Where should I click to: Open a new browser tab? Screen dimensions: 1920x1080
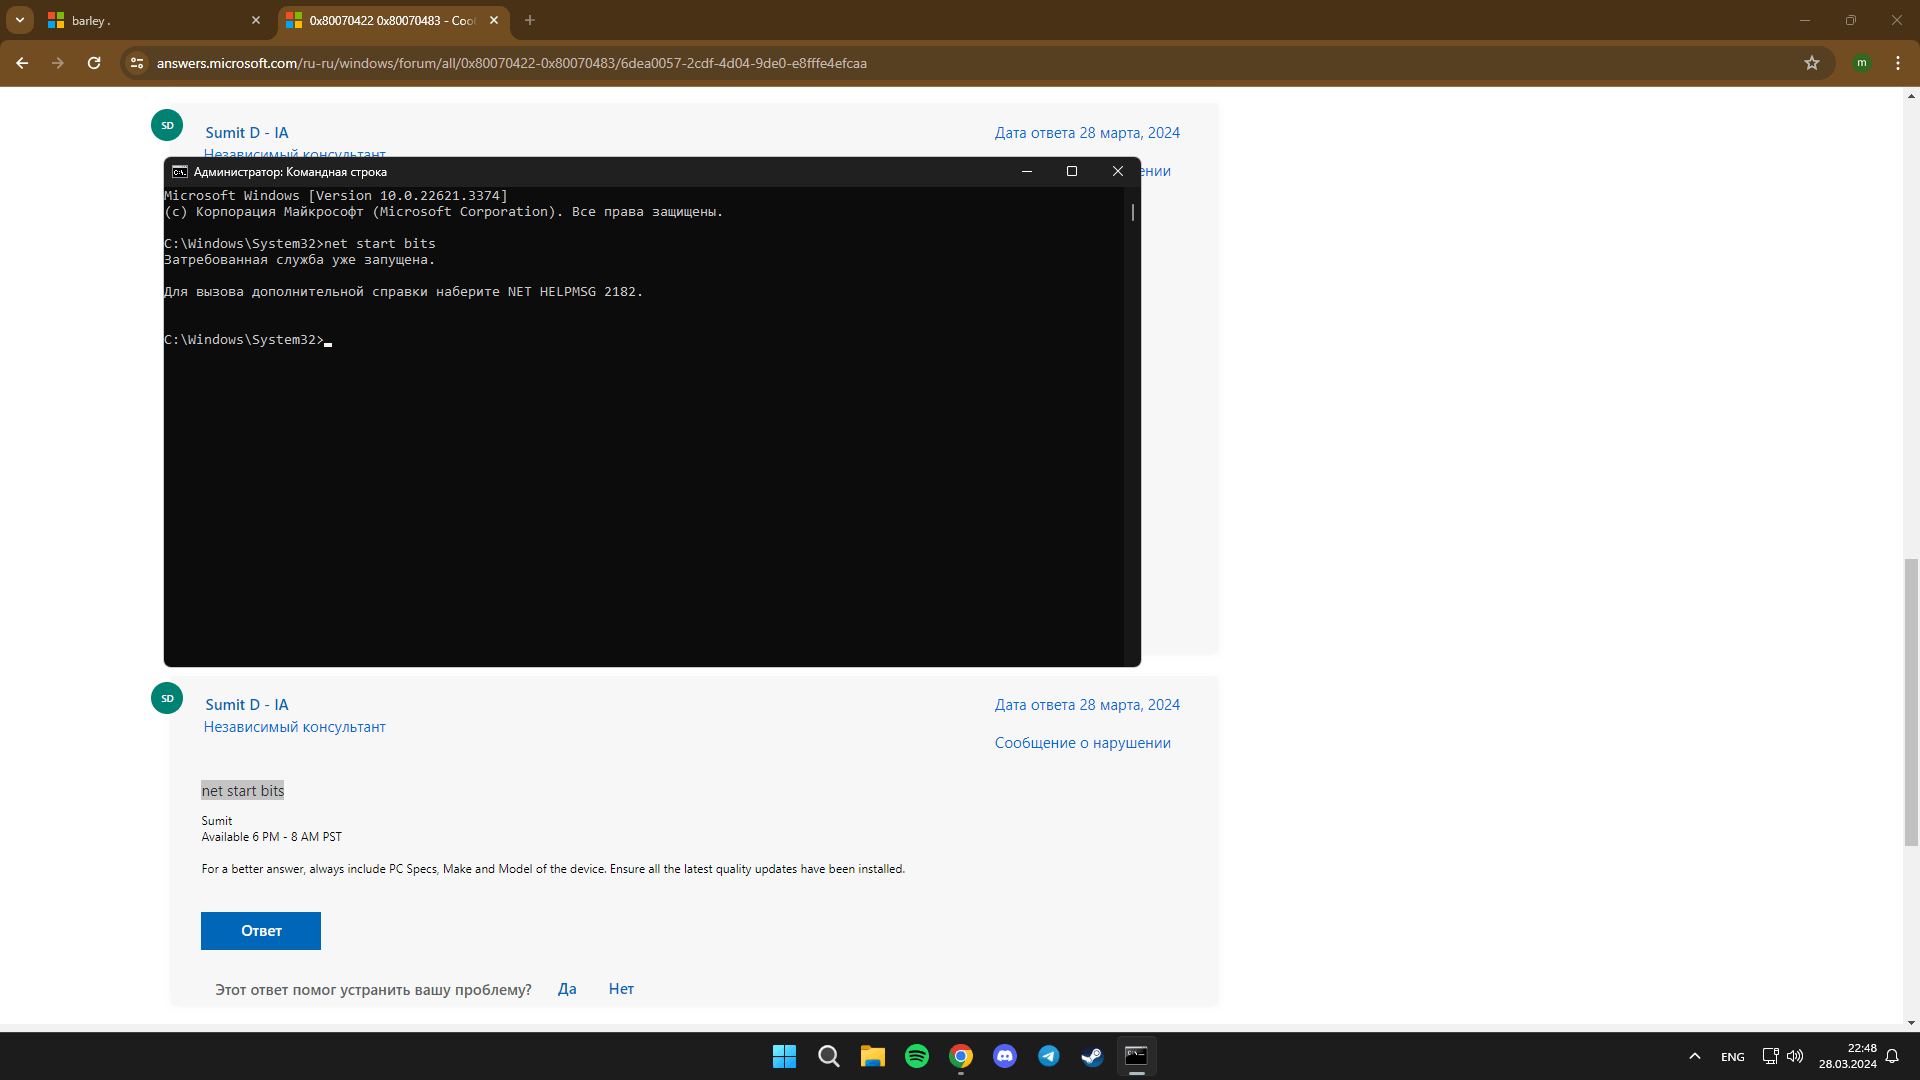(530, 20)
